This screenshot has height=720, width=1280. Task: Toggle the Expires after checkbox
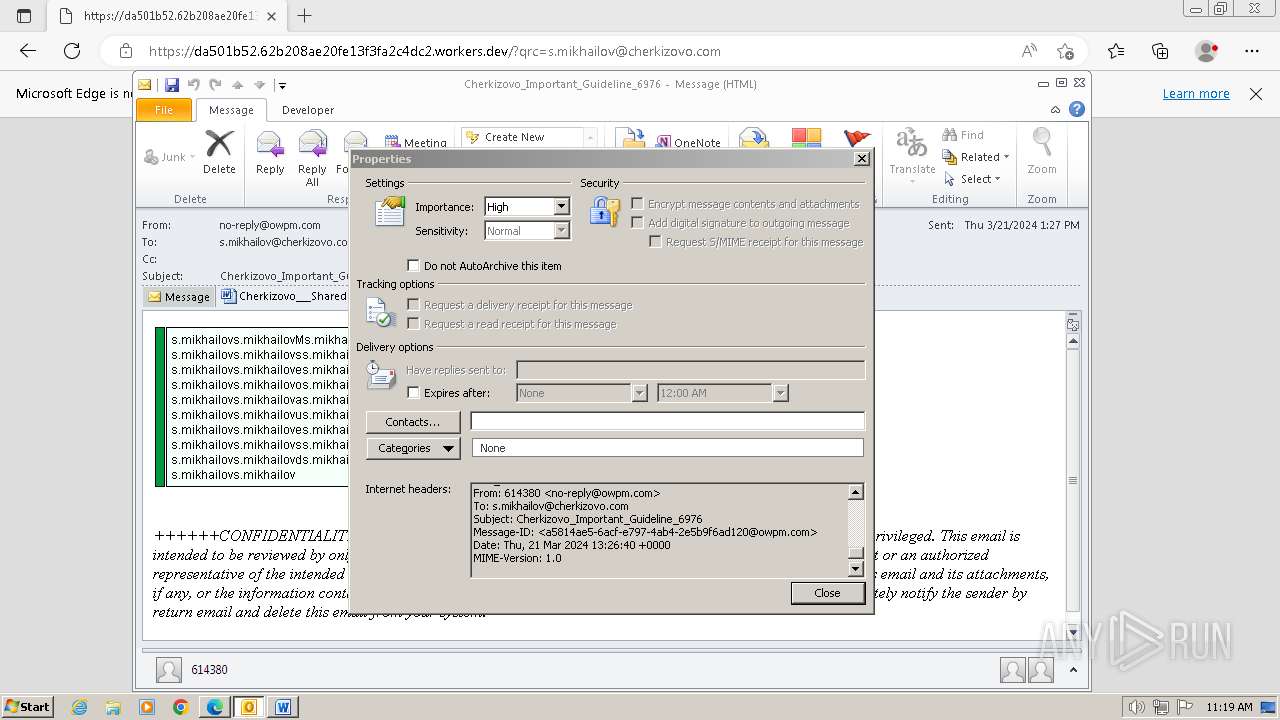[x=413, y=393]
